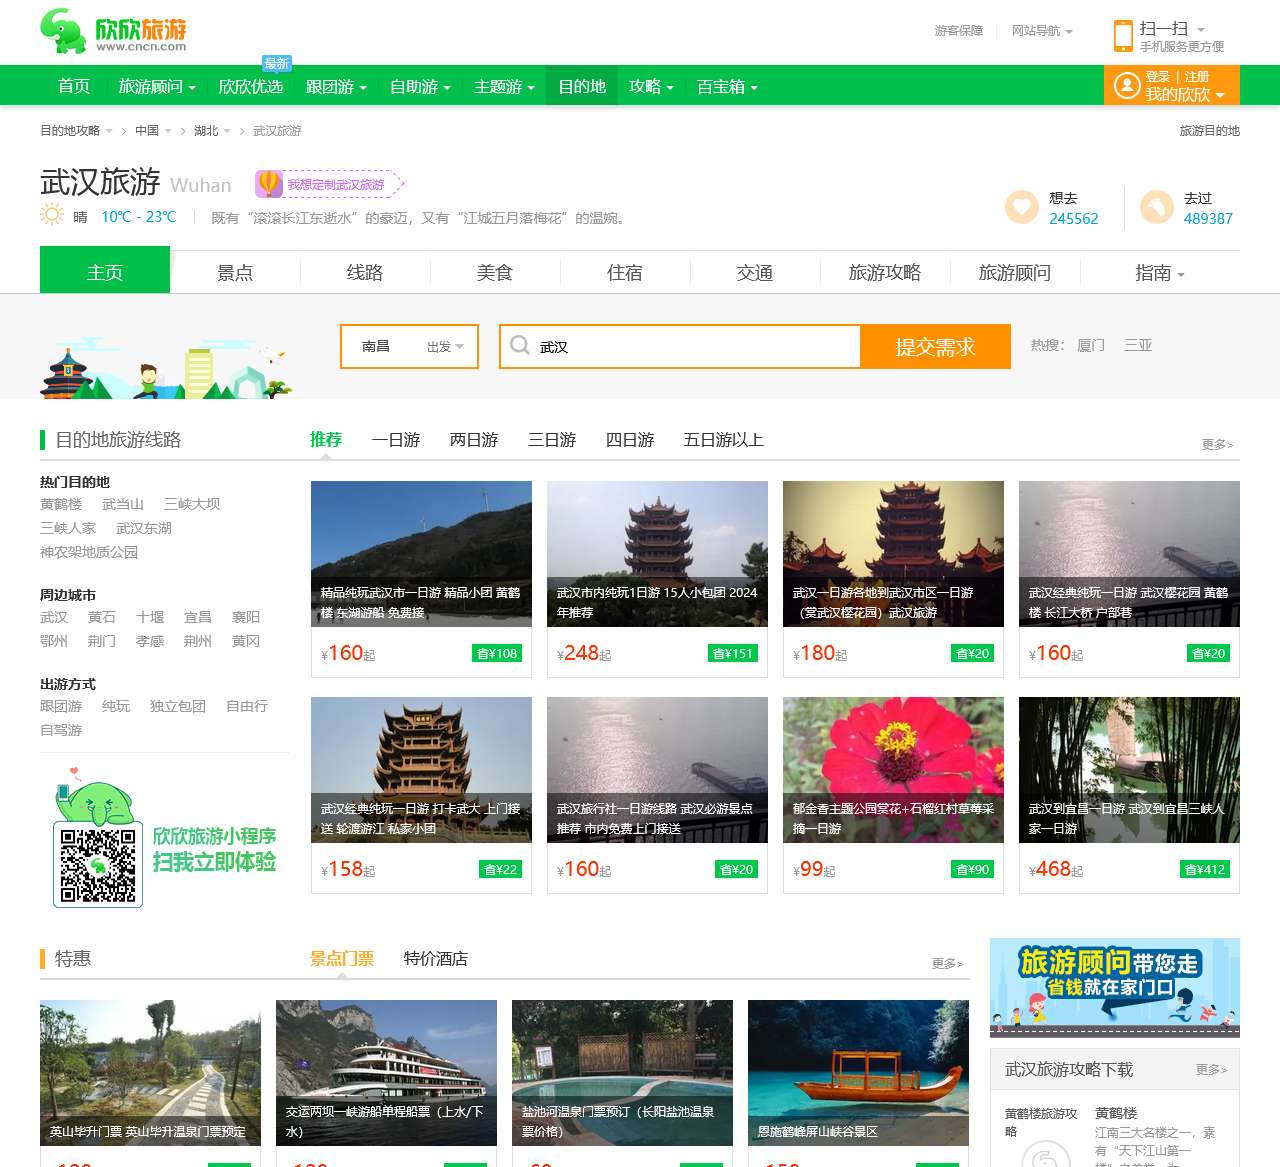Open the 出发 departure city dropdown
This screenshot has width=1280, height=1167.
click(x=440, y=346)
